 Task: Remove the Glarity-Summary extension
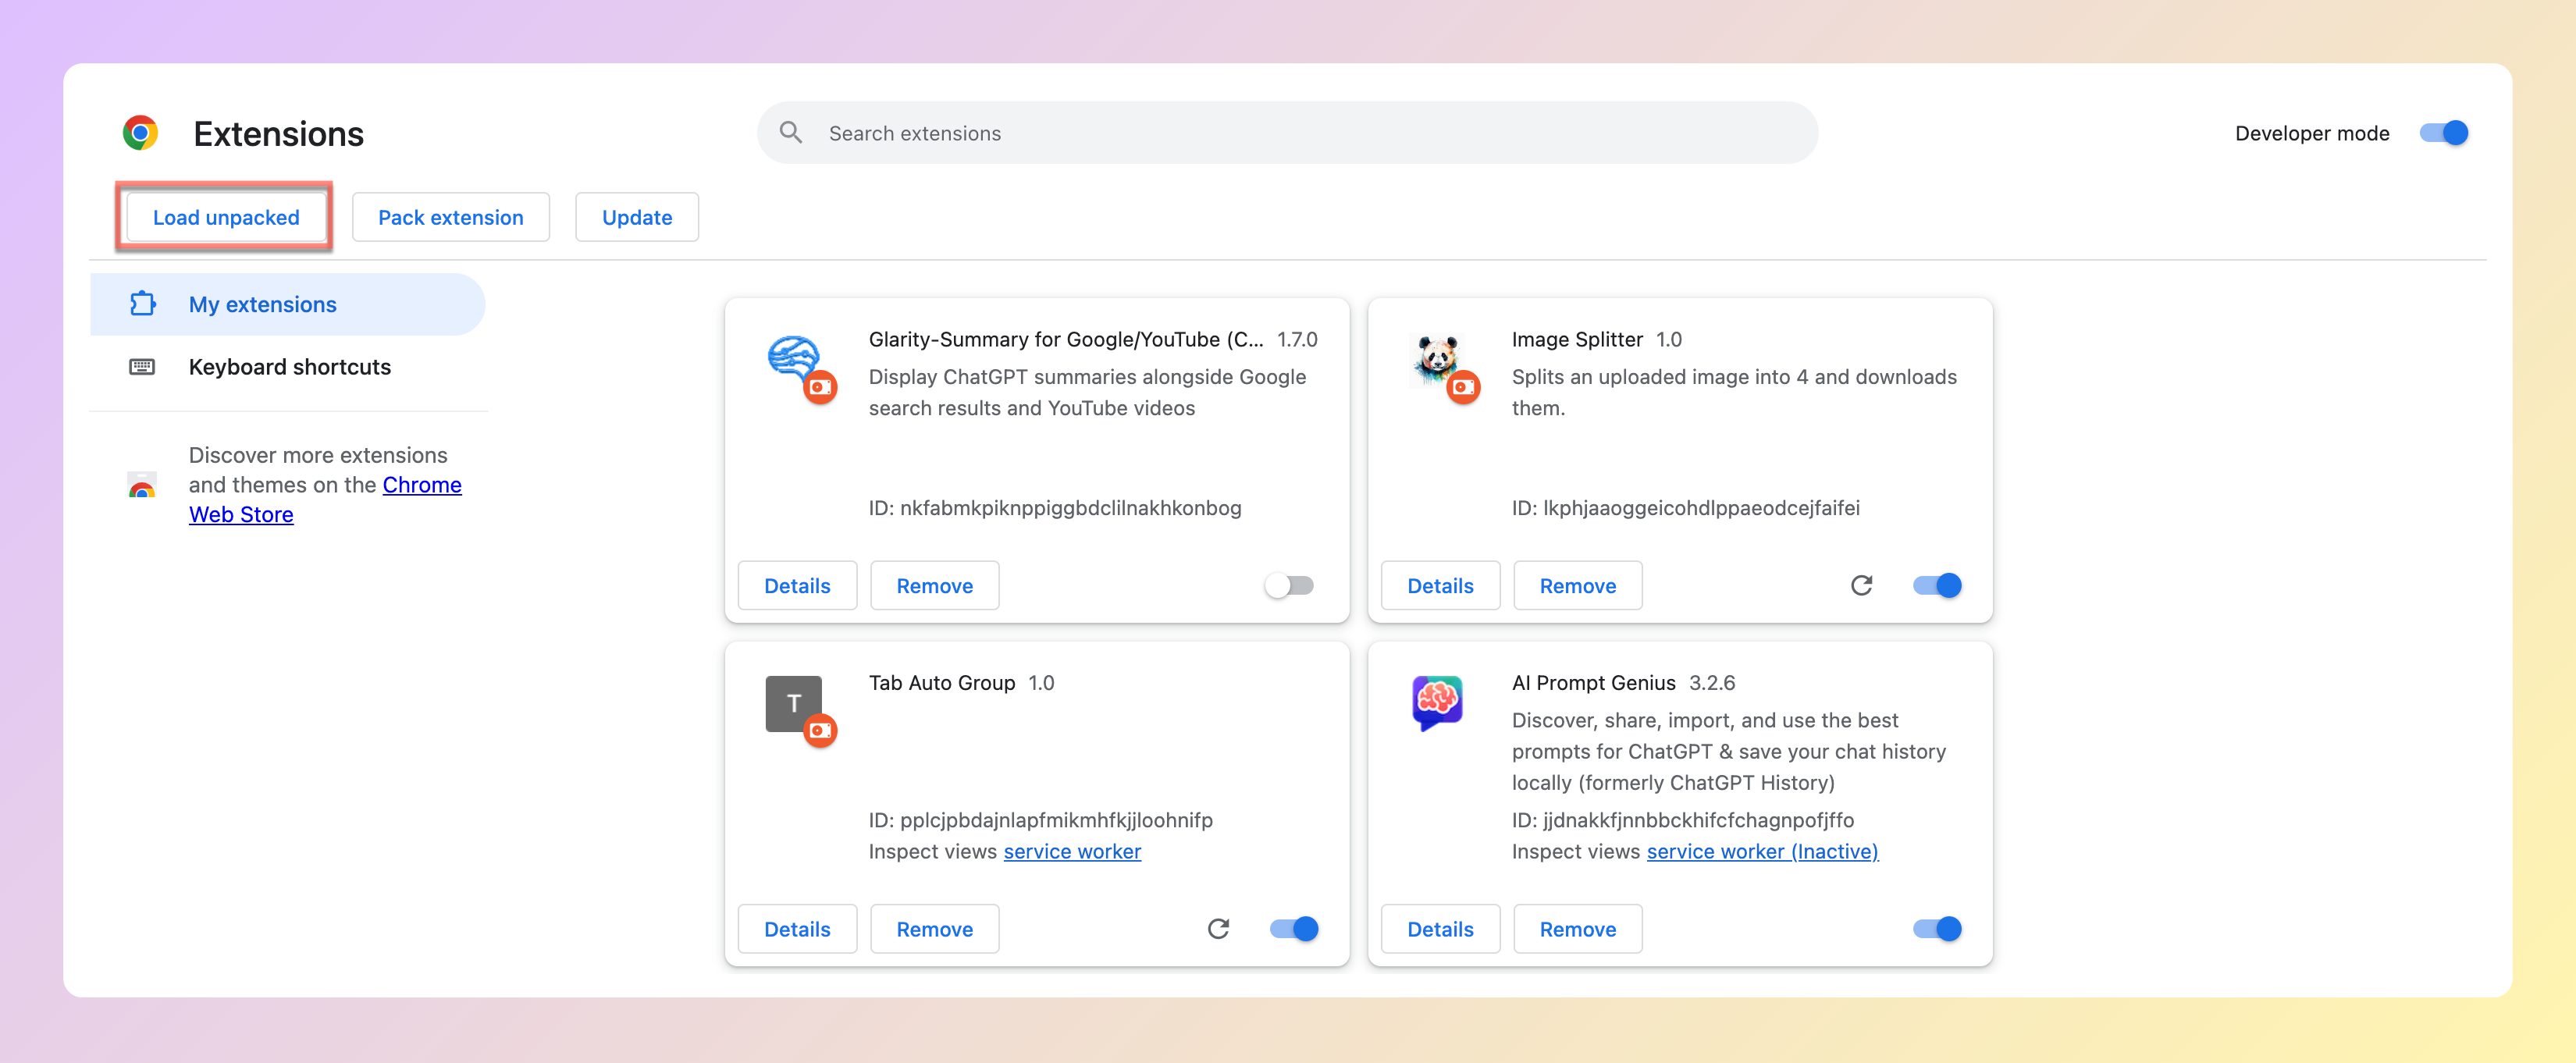pos(934,586)
